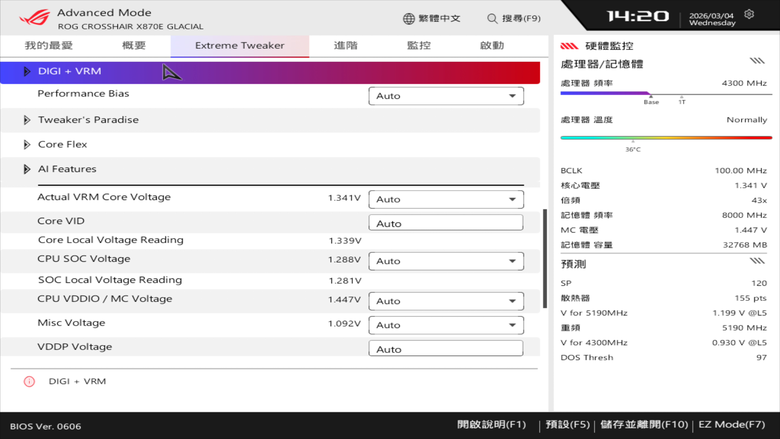Image resolution: width=780 pixels, height=439 pixels.
Task: Collapse the 處理器/記憶體 section stripes icon
Action: pos(757,61)
